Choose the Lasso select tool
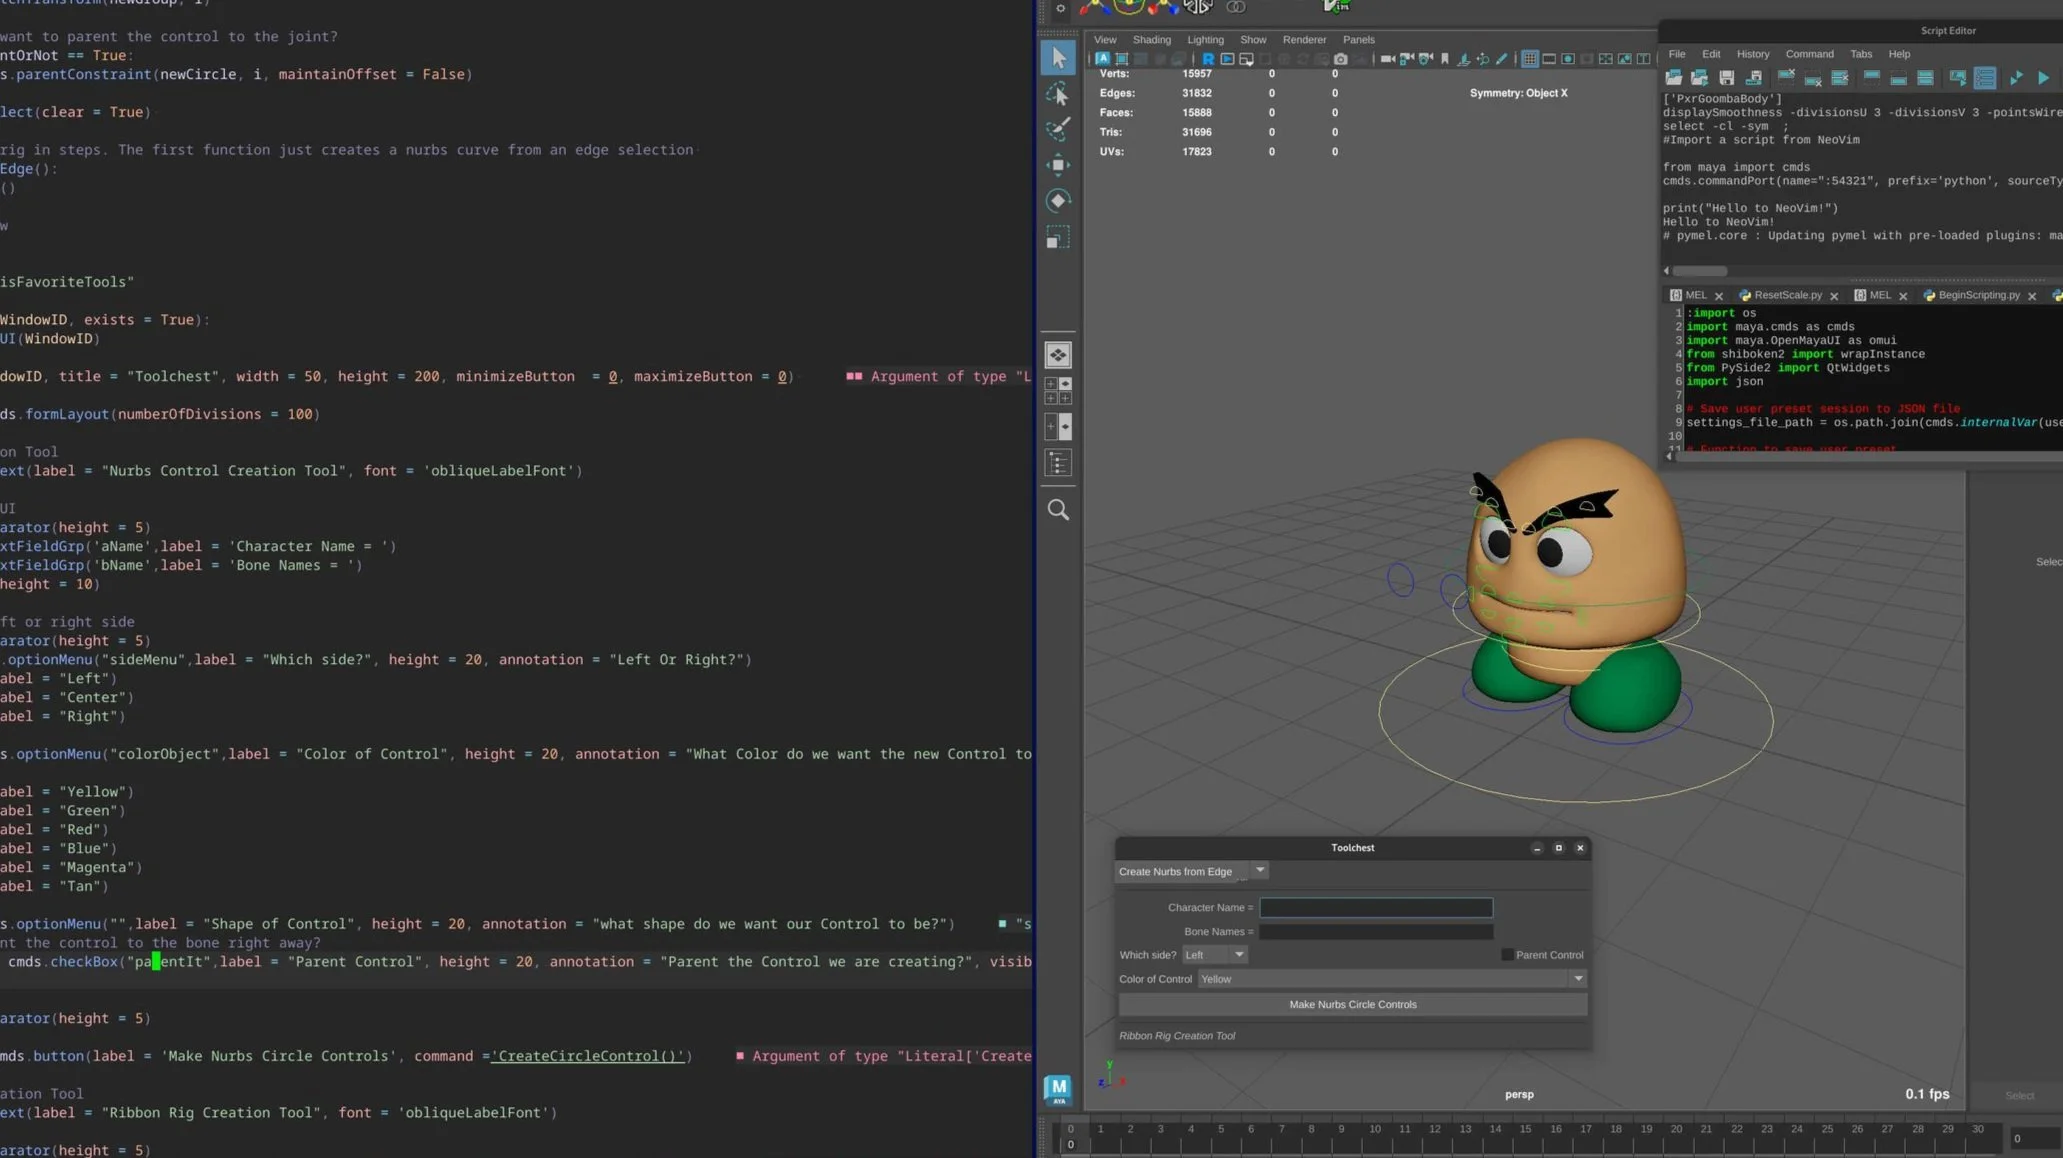 [1058, 93]
